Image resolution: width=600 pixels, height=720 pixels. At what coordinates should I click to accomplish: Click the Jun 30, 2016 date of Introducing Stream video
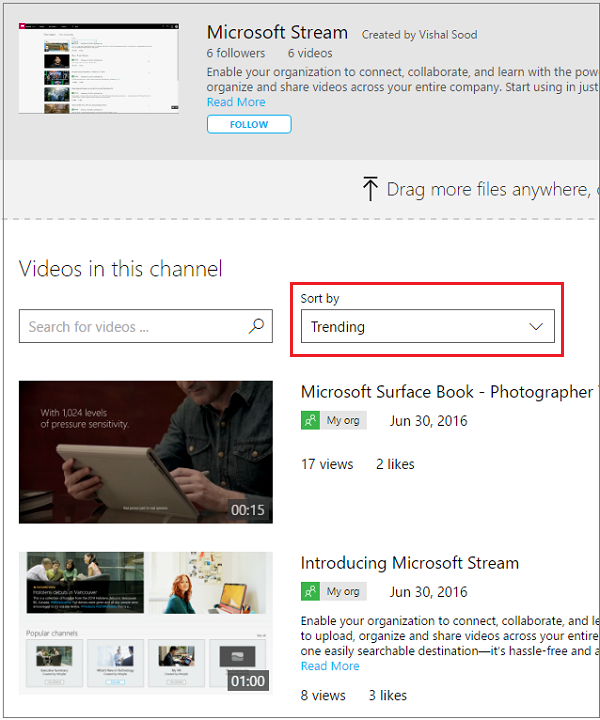(x=429, y=592)
